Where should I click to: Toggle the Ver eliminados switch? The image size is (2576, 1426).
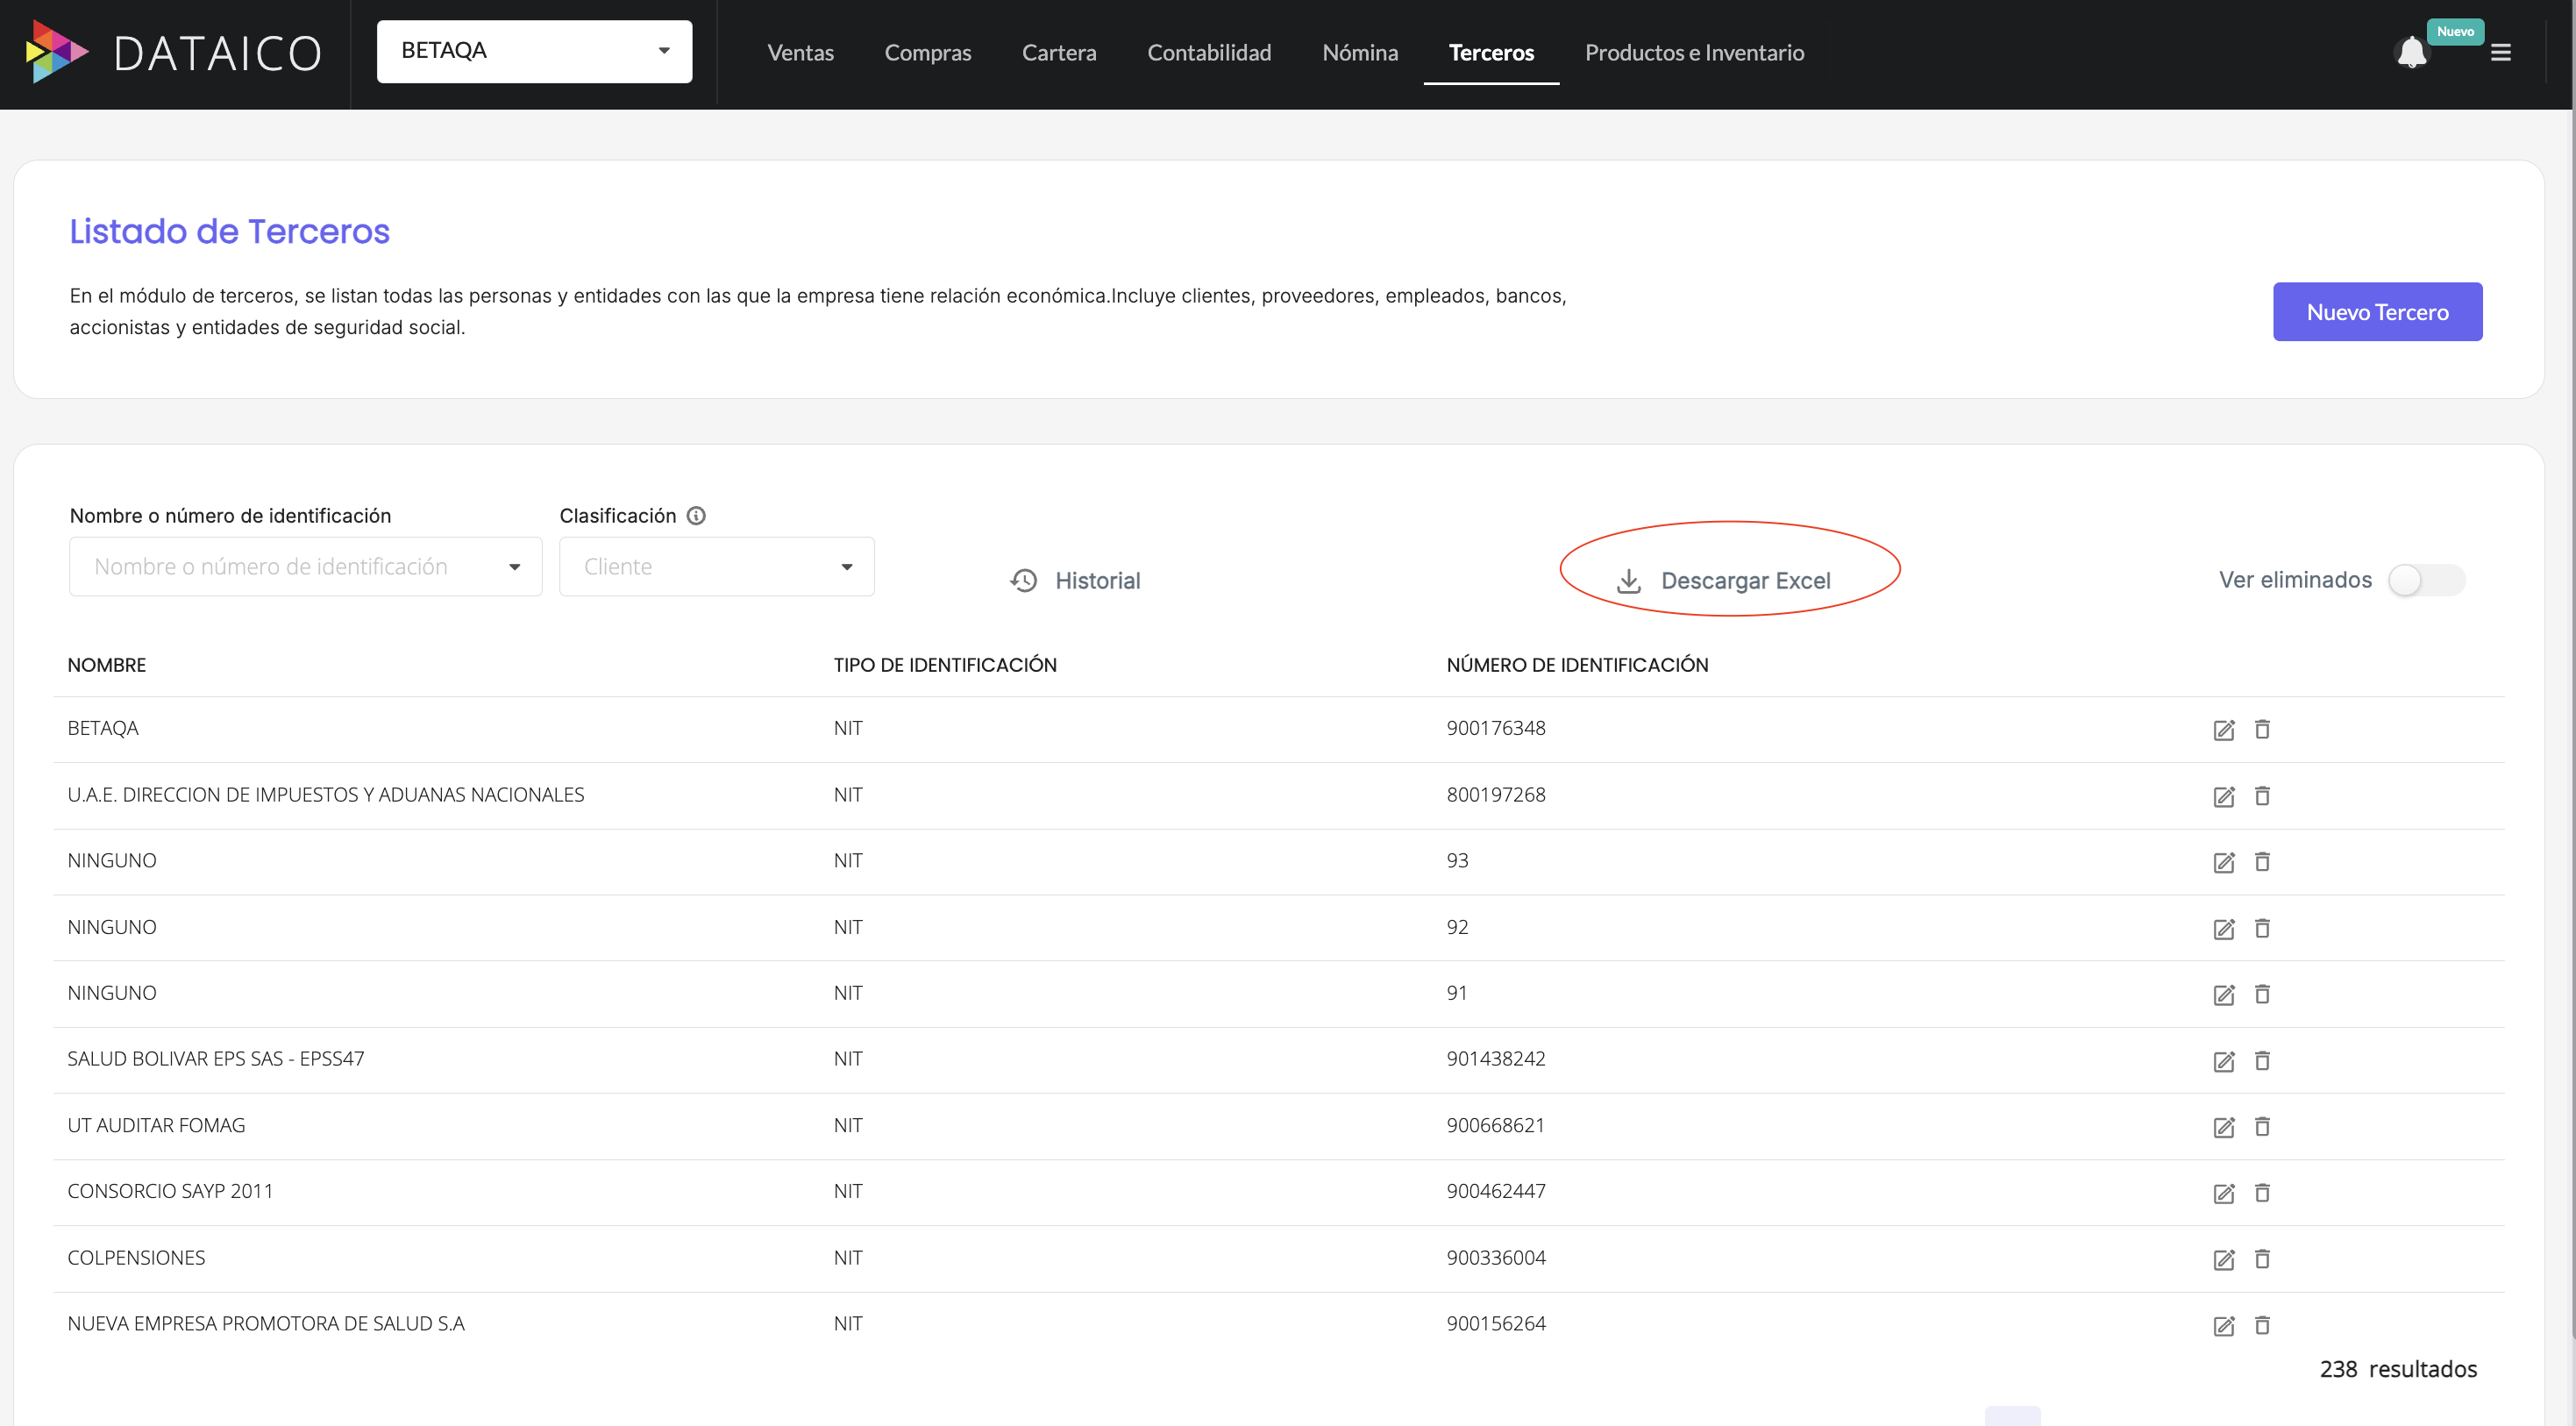click(2426, 580)
